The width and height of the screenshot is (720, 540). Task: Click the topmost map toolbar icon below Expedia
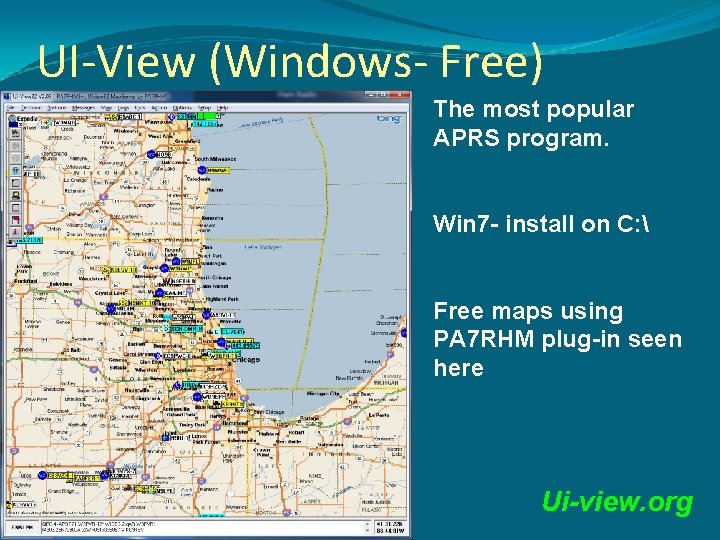point(16,134)
